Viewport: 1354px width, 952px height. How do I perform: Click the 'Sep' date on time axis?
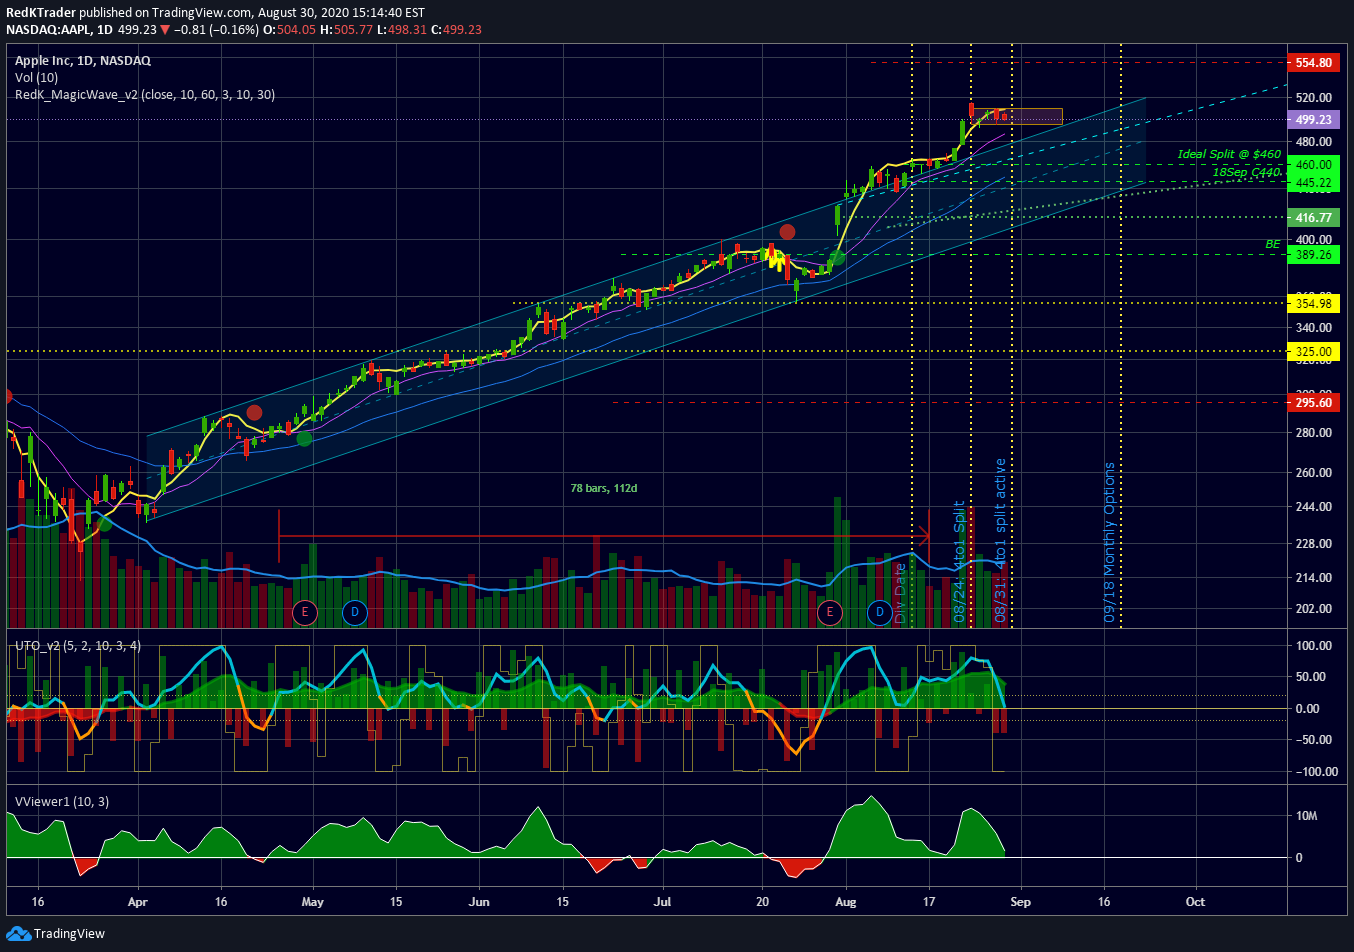click(1020, 902)
